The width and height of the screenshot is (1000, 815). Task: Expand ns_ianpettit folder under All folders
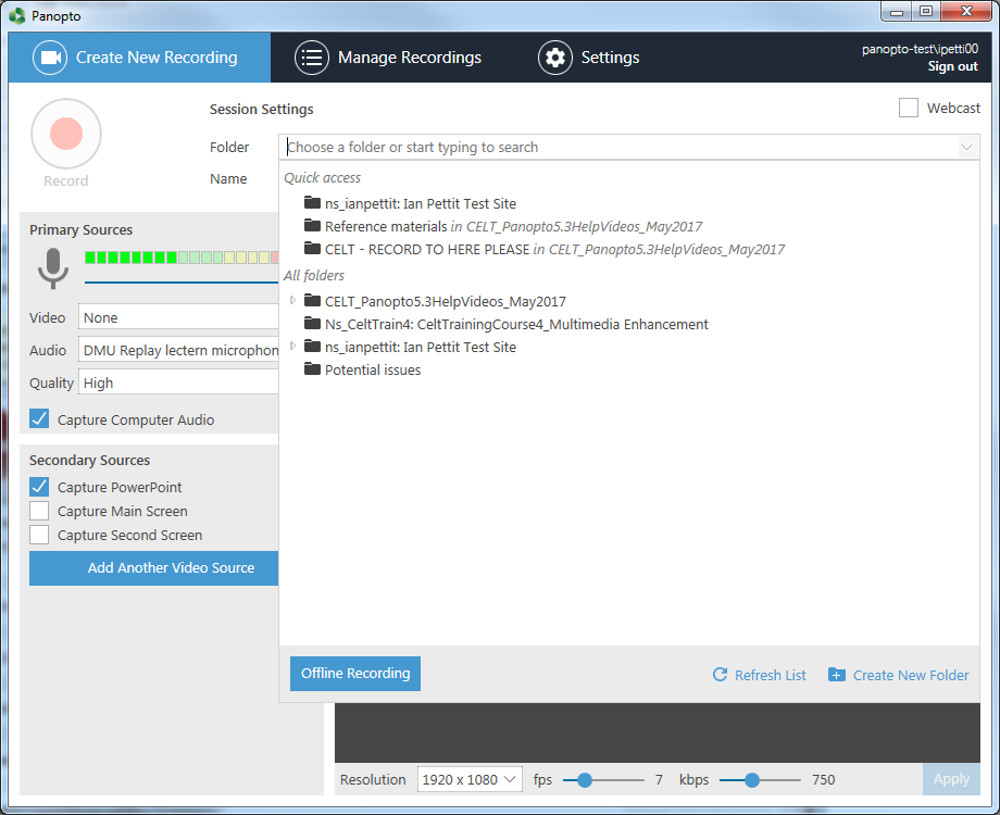tap(292, 346)
